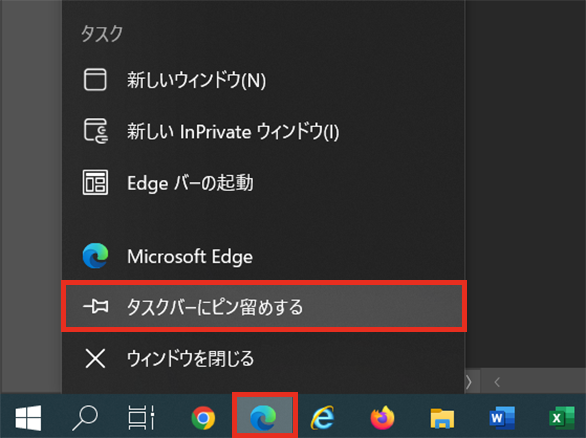
Task: Click タスクバーにピン留めする
Action: point(263,306)
